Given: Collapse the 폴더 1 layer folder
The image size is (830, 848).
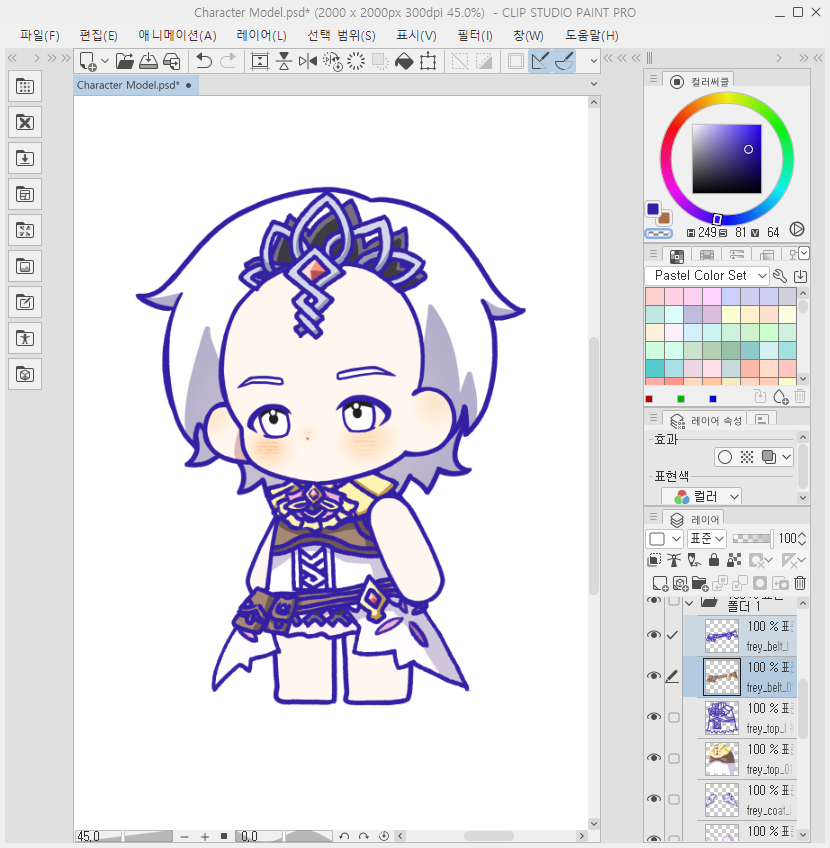Looking at the screenshot, I should click(689, 603).
